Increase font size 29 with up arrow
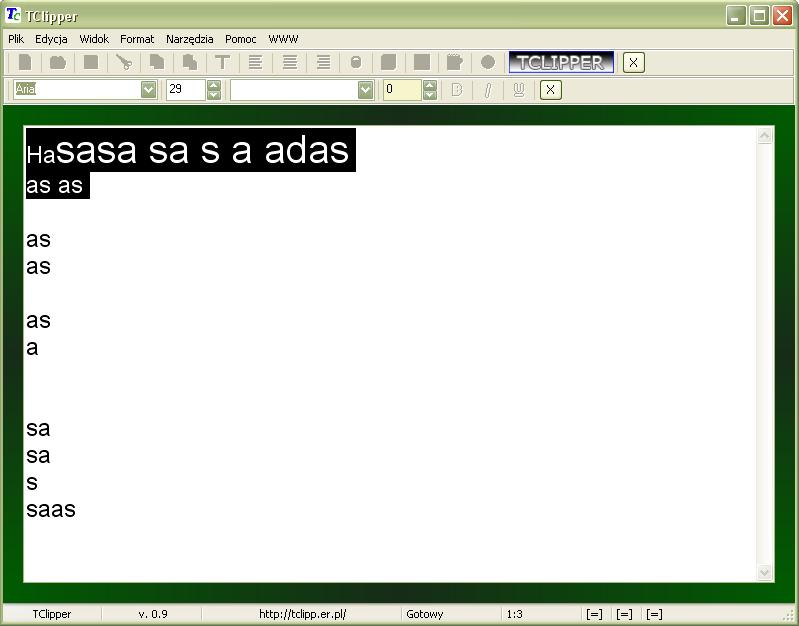The height and width of the screenshot is (626, 799). point(213,85)
